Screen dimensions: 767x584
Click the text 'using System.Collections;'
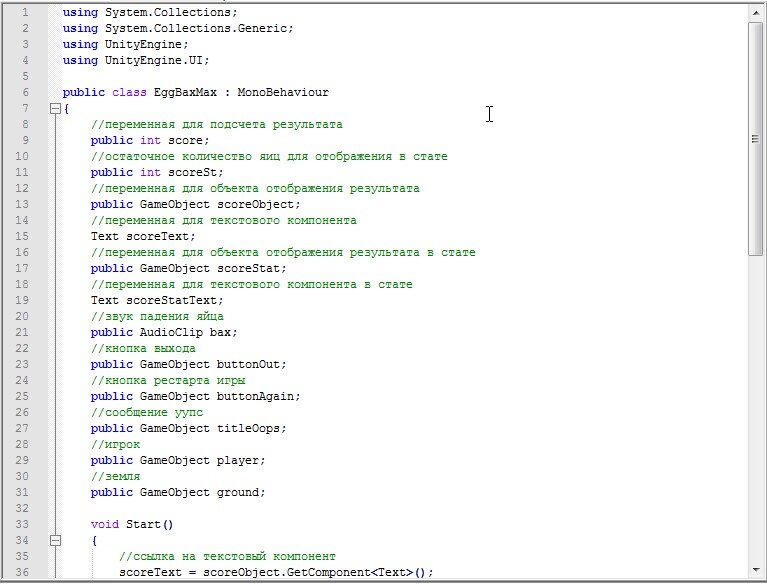tap(150, 12)
